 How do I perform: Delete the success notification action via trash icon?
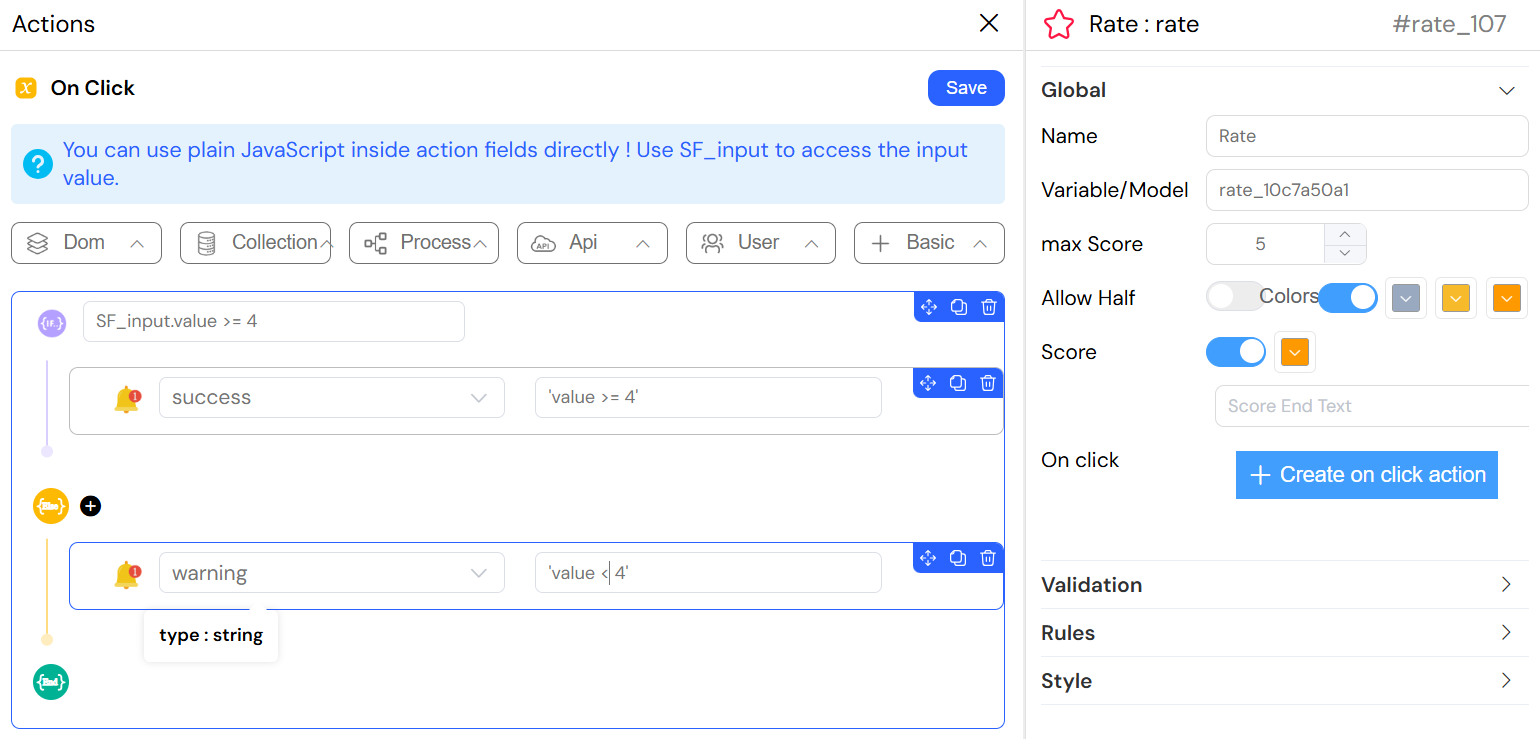pyautogui.click(x=988, y=382)
